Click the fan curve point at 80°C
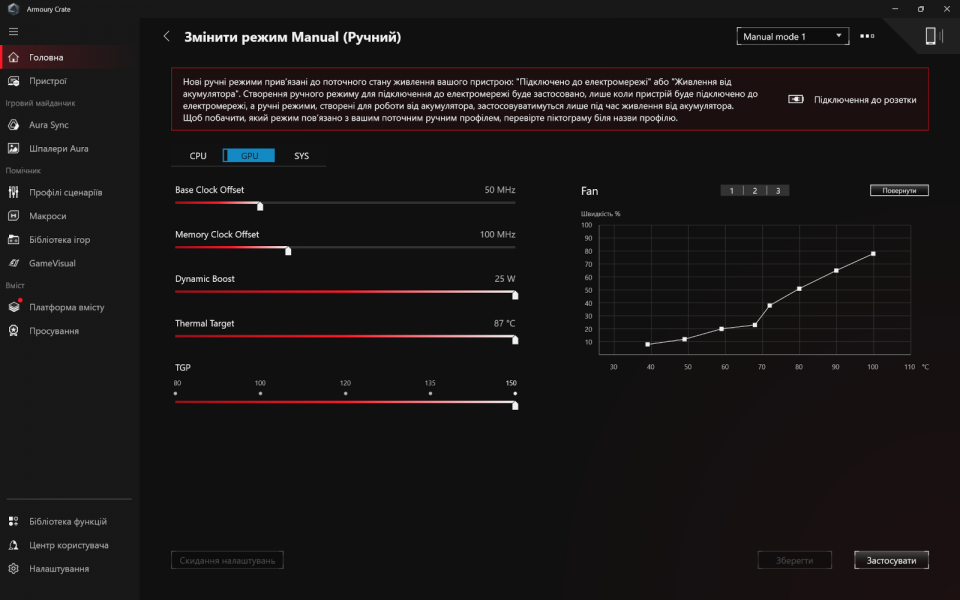 (x=800, y=288)
